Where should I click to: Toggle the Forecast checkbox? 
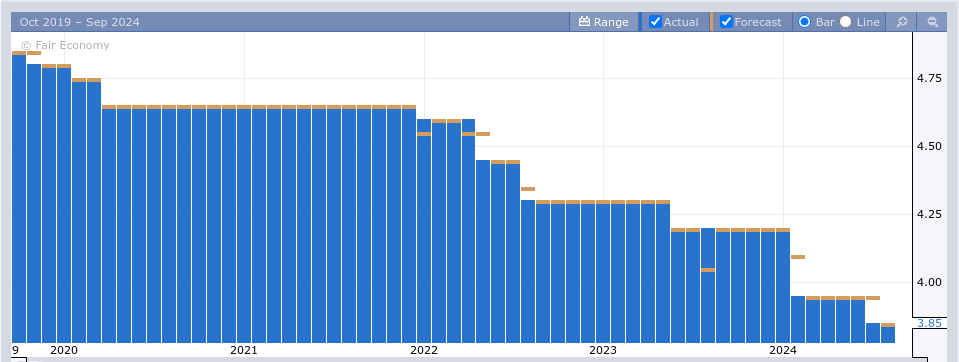[726, 22]
